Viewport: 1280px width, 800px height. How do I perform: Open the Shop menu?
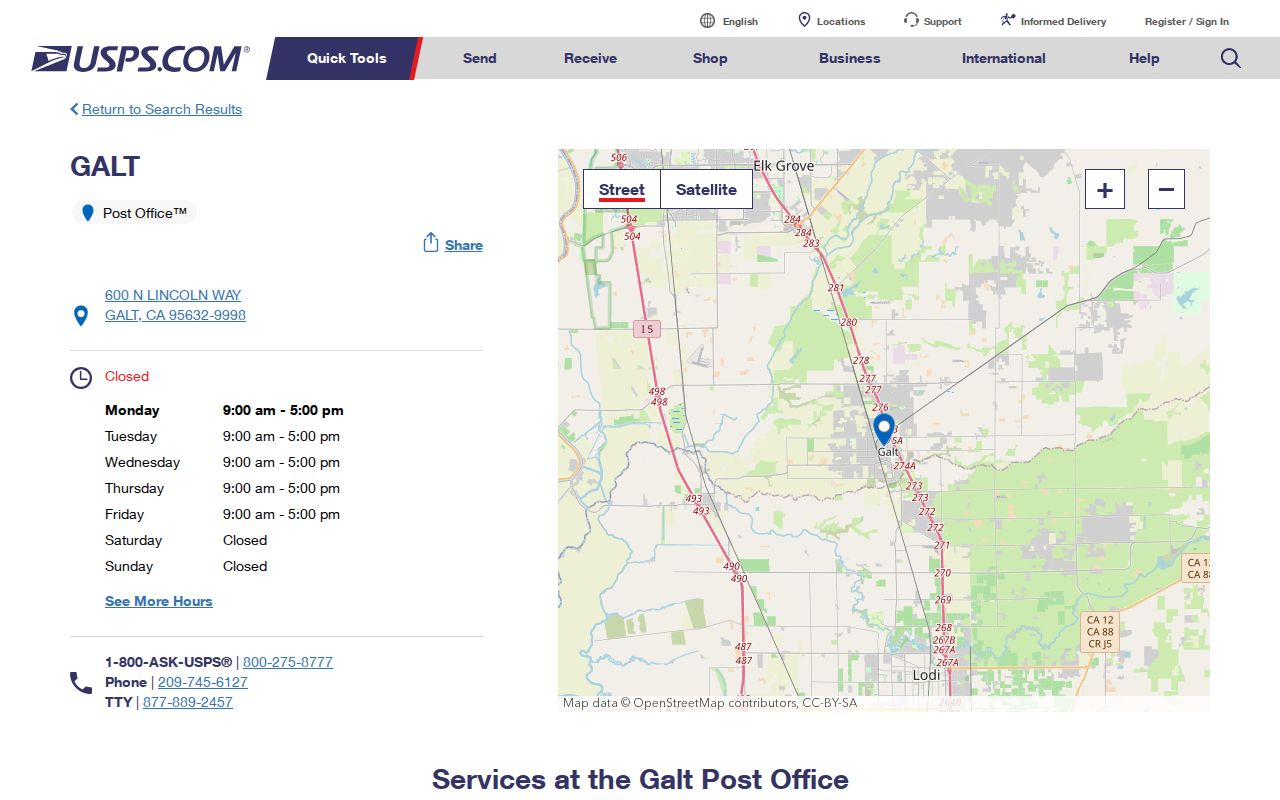coord(710,58)
